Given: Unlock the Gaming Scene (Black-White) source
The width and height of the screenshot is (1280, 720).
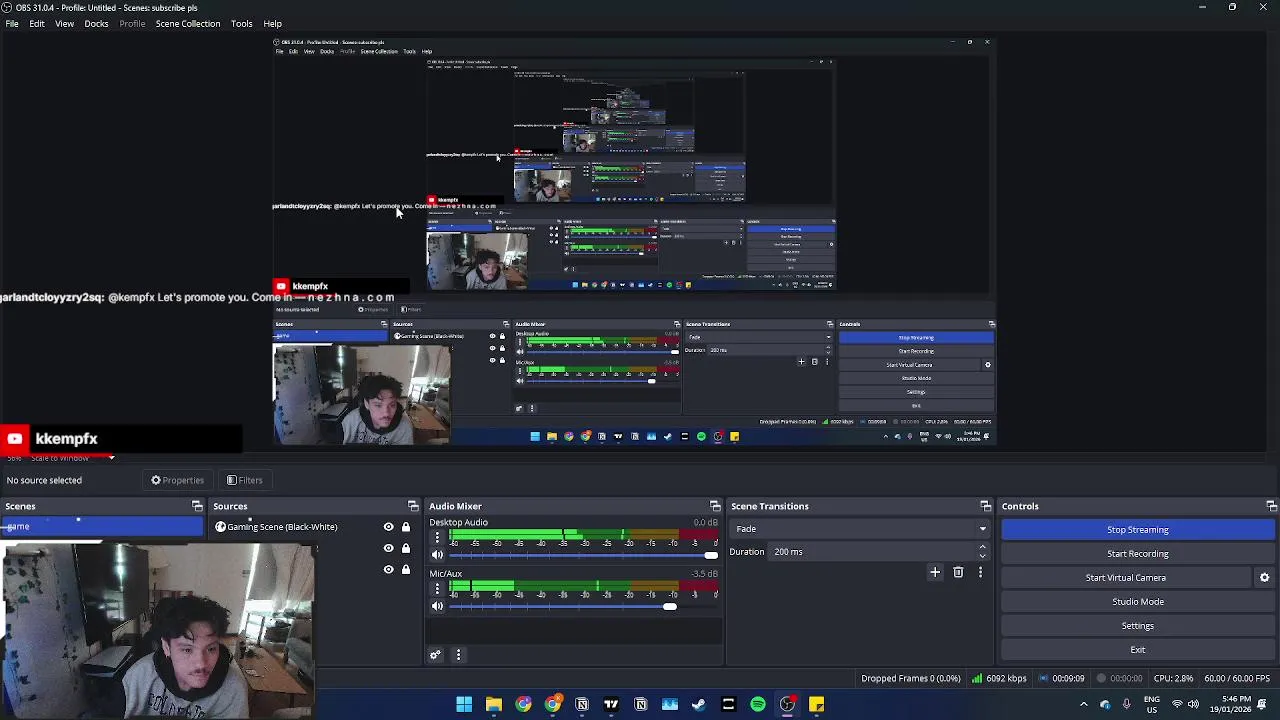Looking at the screenshot, I should pos(406,527).
